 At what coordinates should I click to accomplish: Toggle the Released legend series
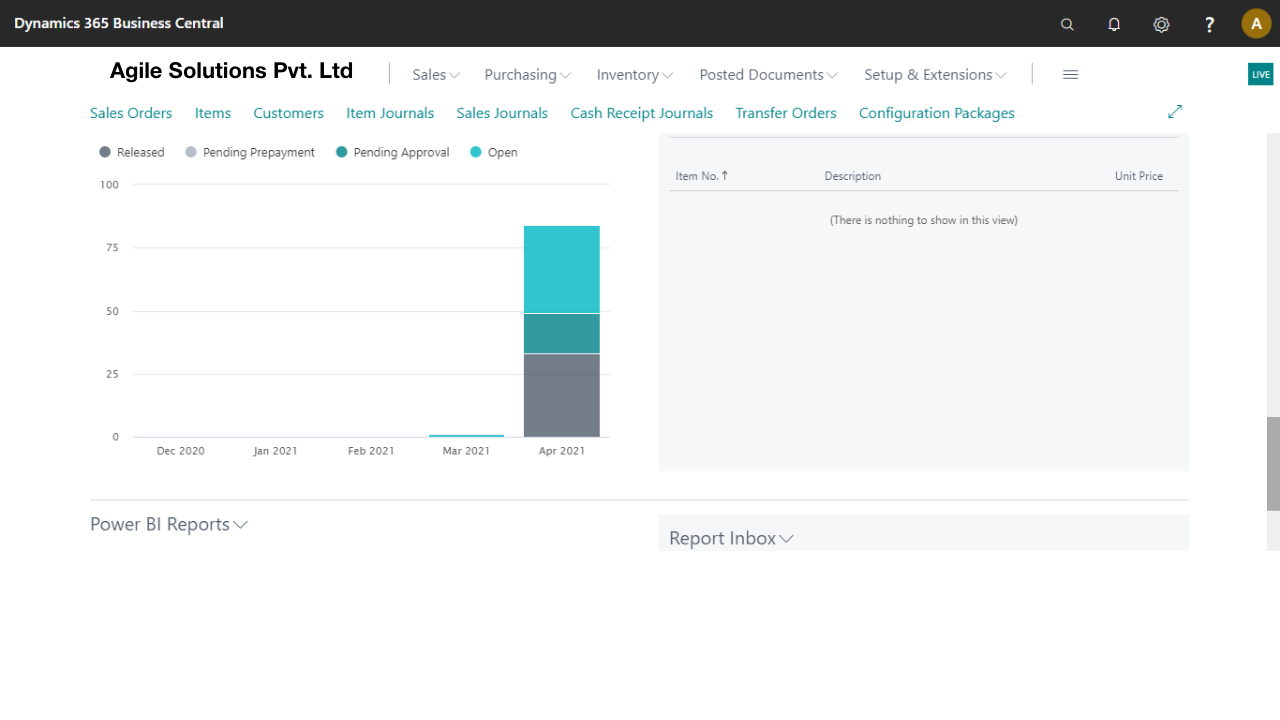click(x=131, y=153)
